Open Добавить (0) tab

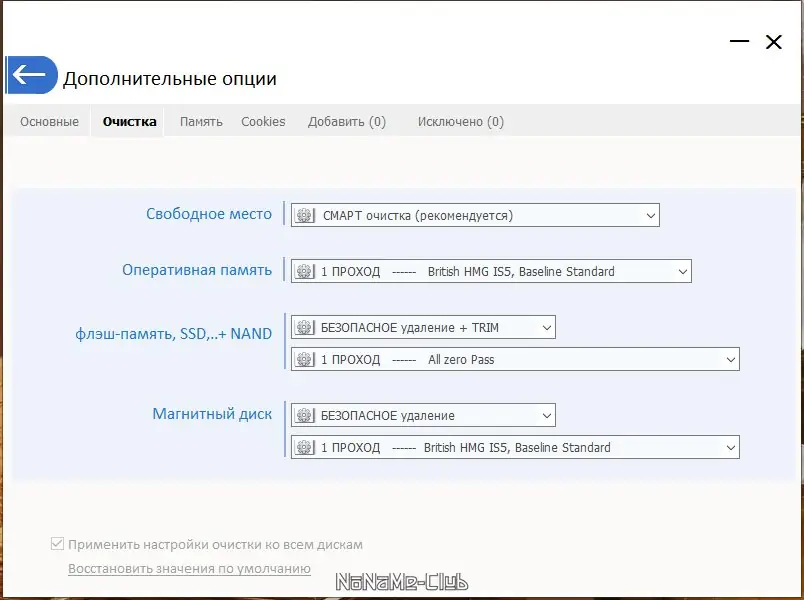tap(347, 122)
